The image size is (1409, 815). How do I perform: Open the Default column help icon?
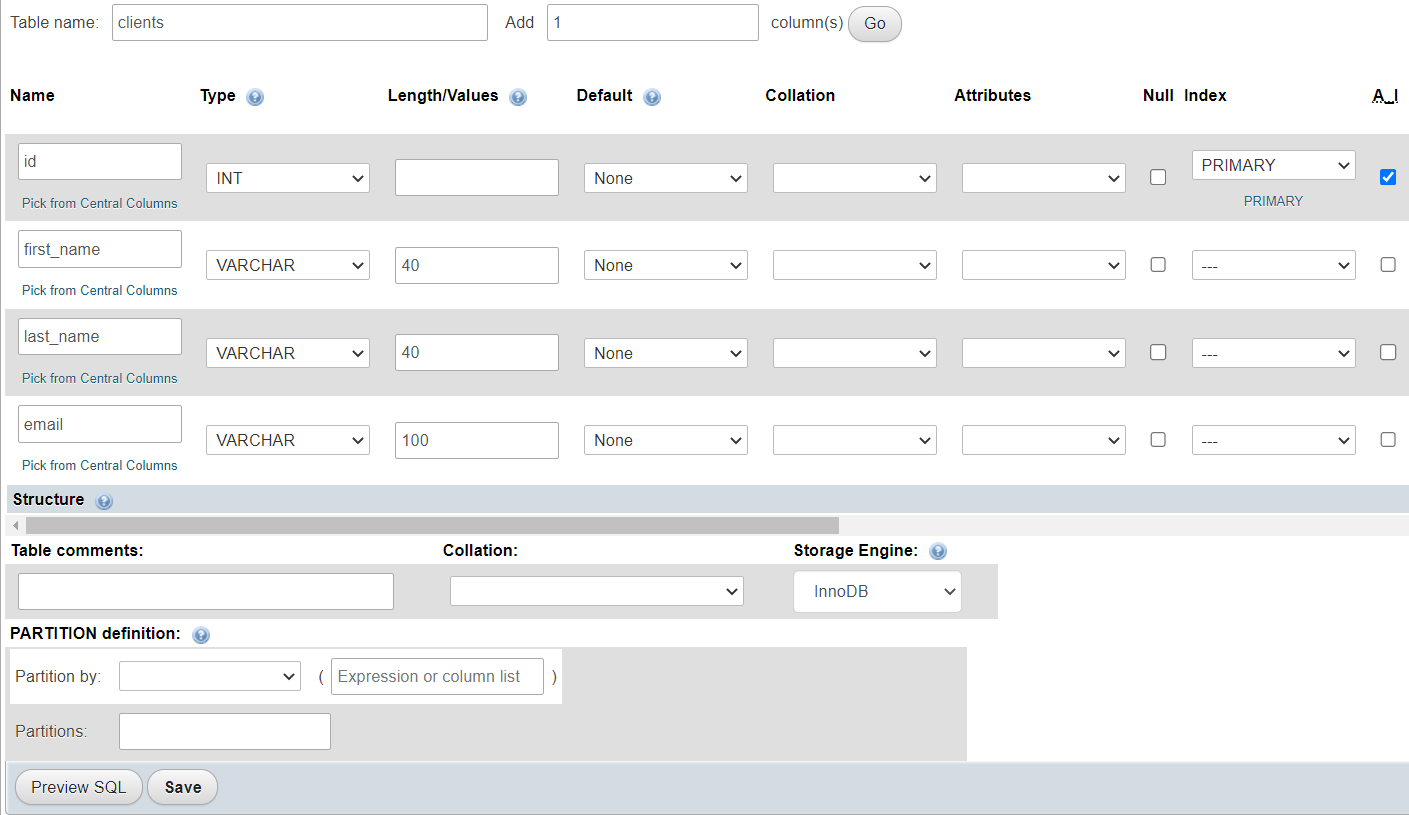click(652, 97)
